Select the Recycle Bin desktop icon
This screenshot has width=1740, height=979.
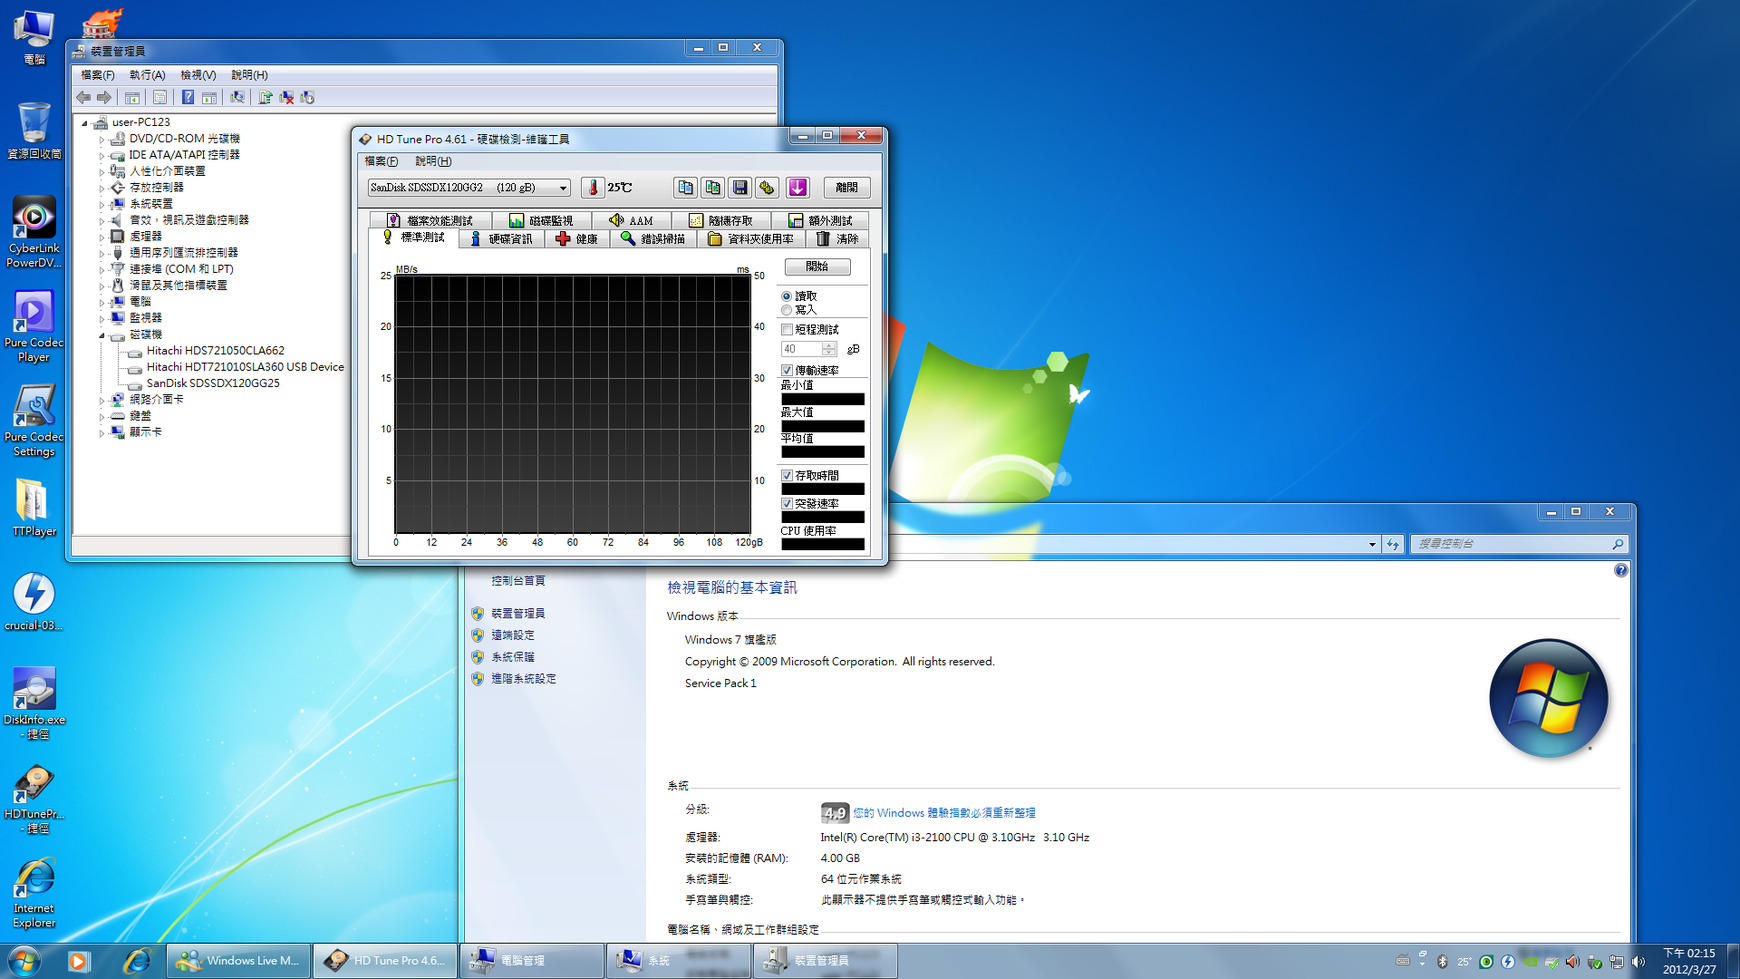coord(34,130)
